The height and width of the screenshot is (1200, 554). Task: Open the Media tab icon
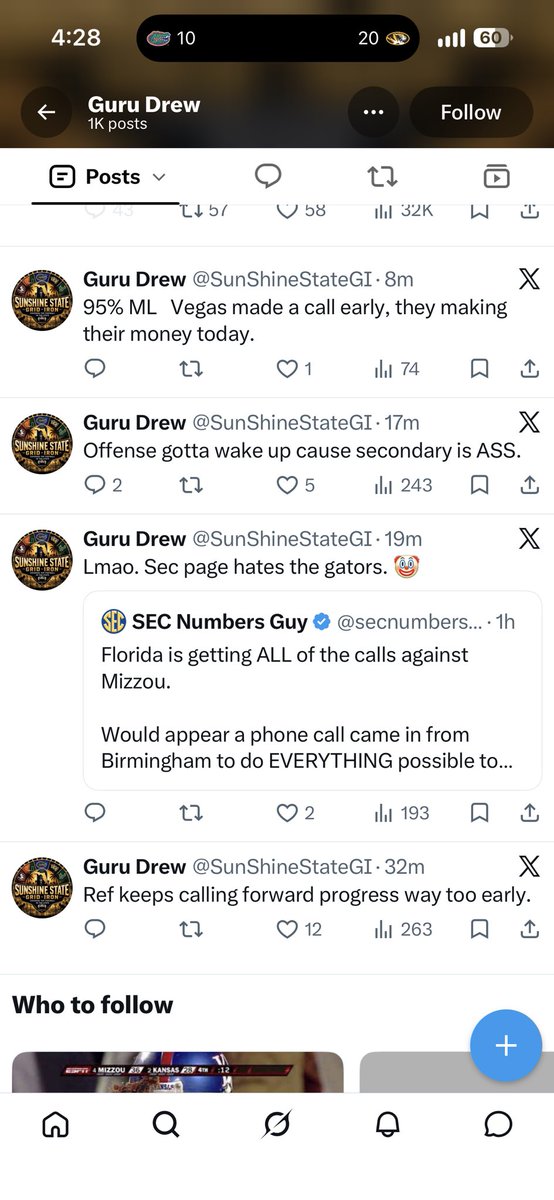tap(496, 177)
